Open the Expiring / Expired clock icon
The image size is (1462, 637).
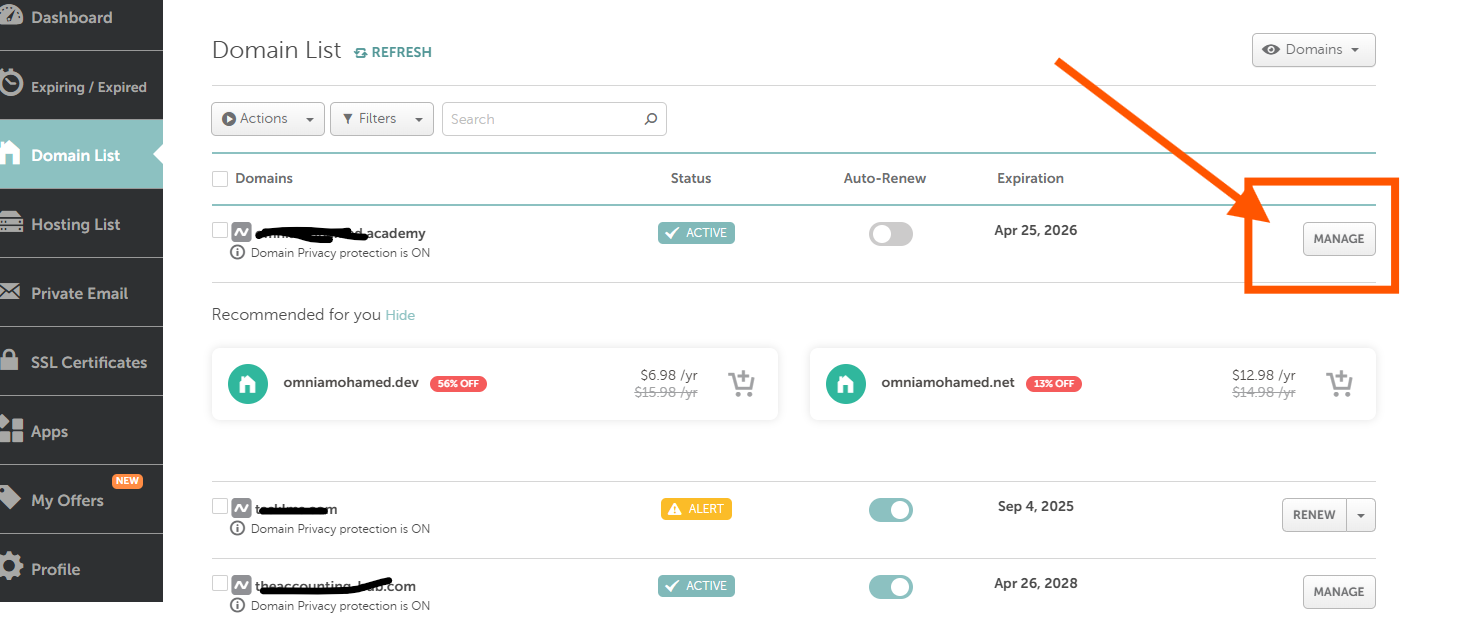10,85
